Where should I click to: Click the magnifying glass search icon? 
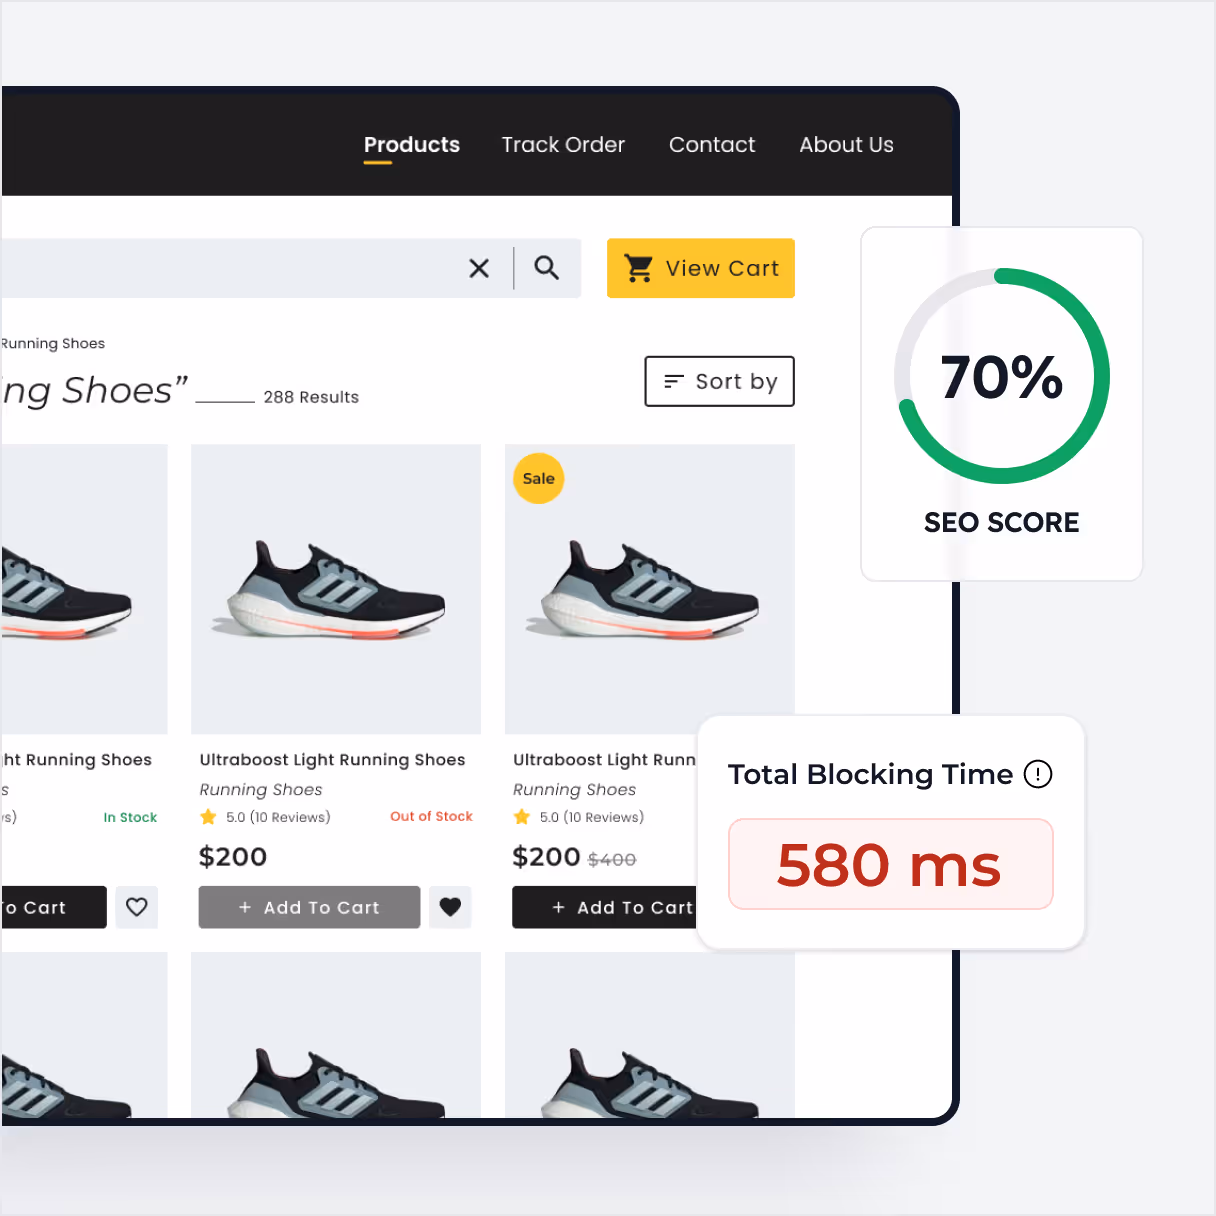[x=546, y=268]
